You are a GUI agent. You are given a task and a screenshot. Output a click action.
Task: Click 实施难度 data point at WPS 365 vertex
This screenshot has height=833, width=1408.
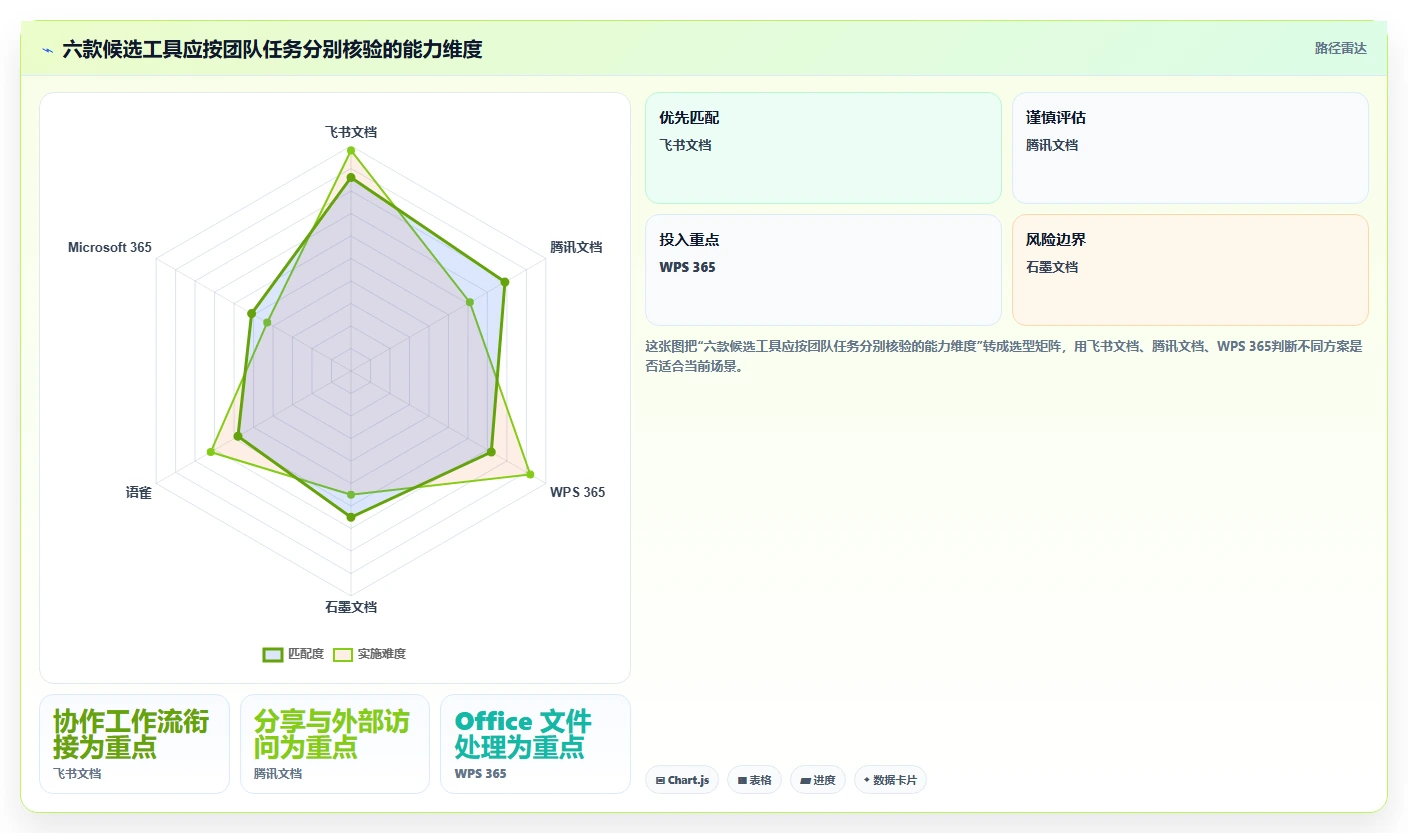coord(530,474)
